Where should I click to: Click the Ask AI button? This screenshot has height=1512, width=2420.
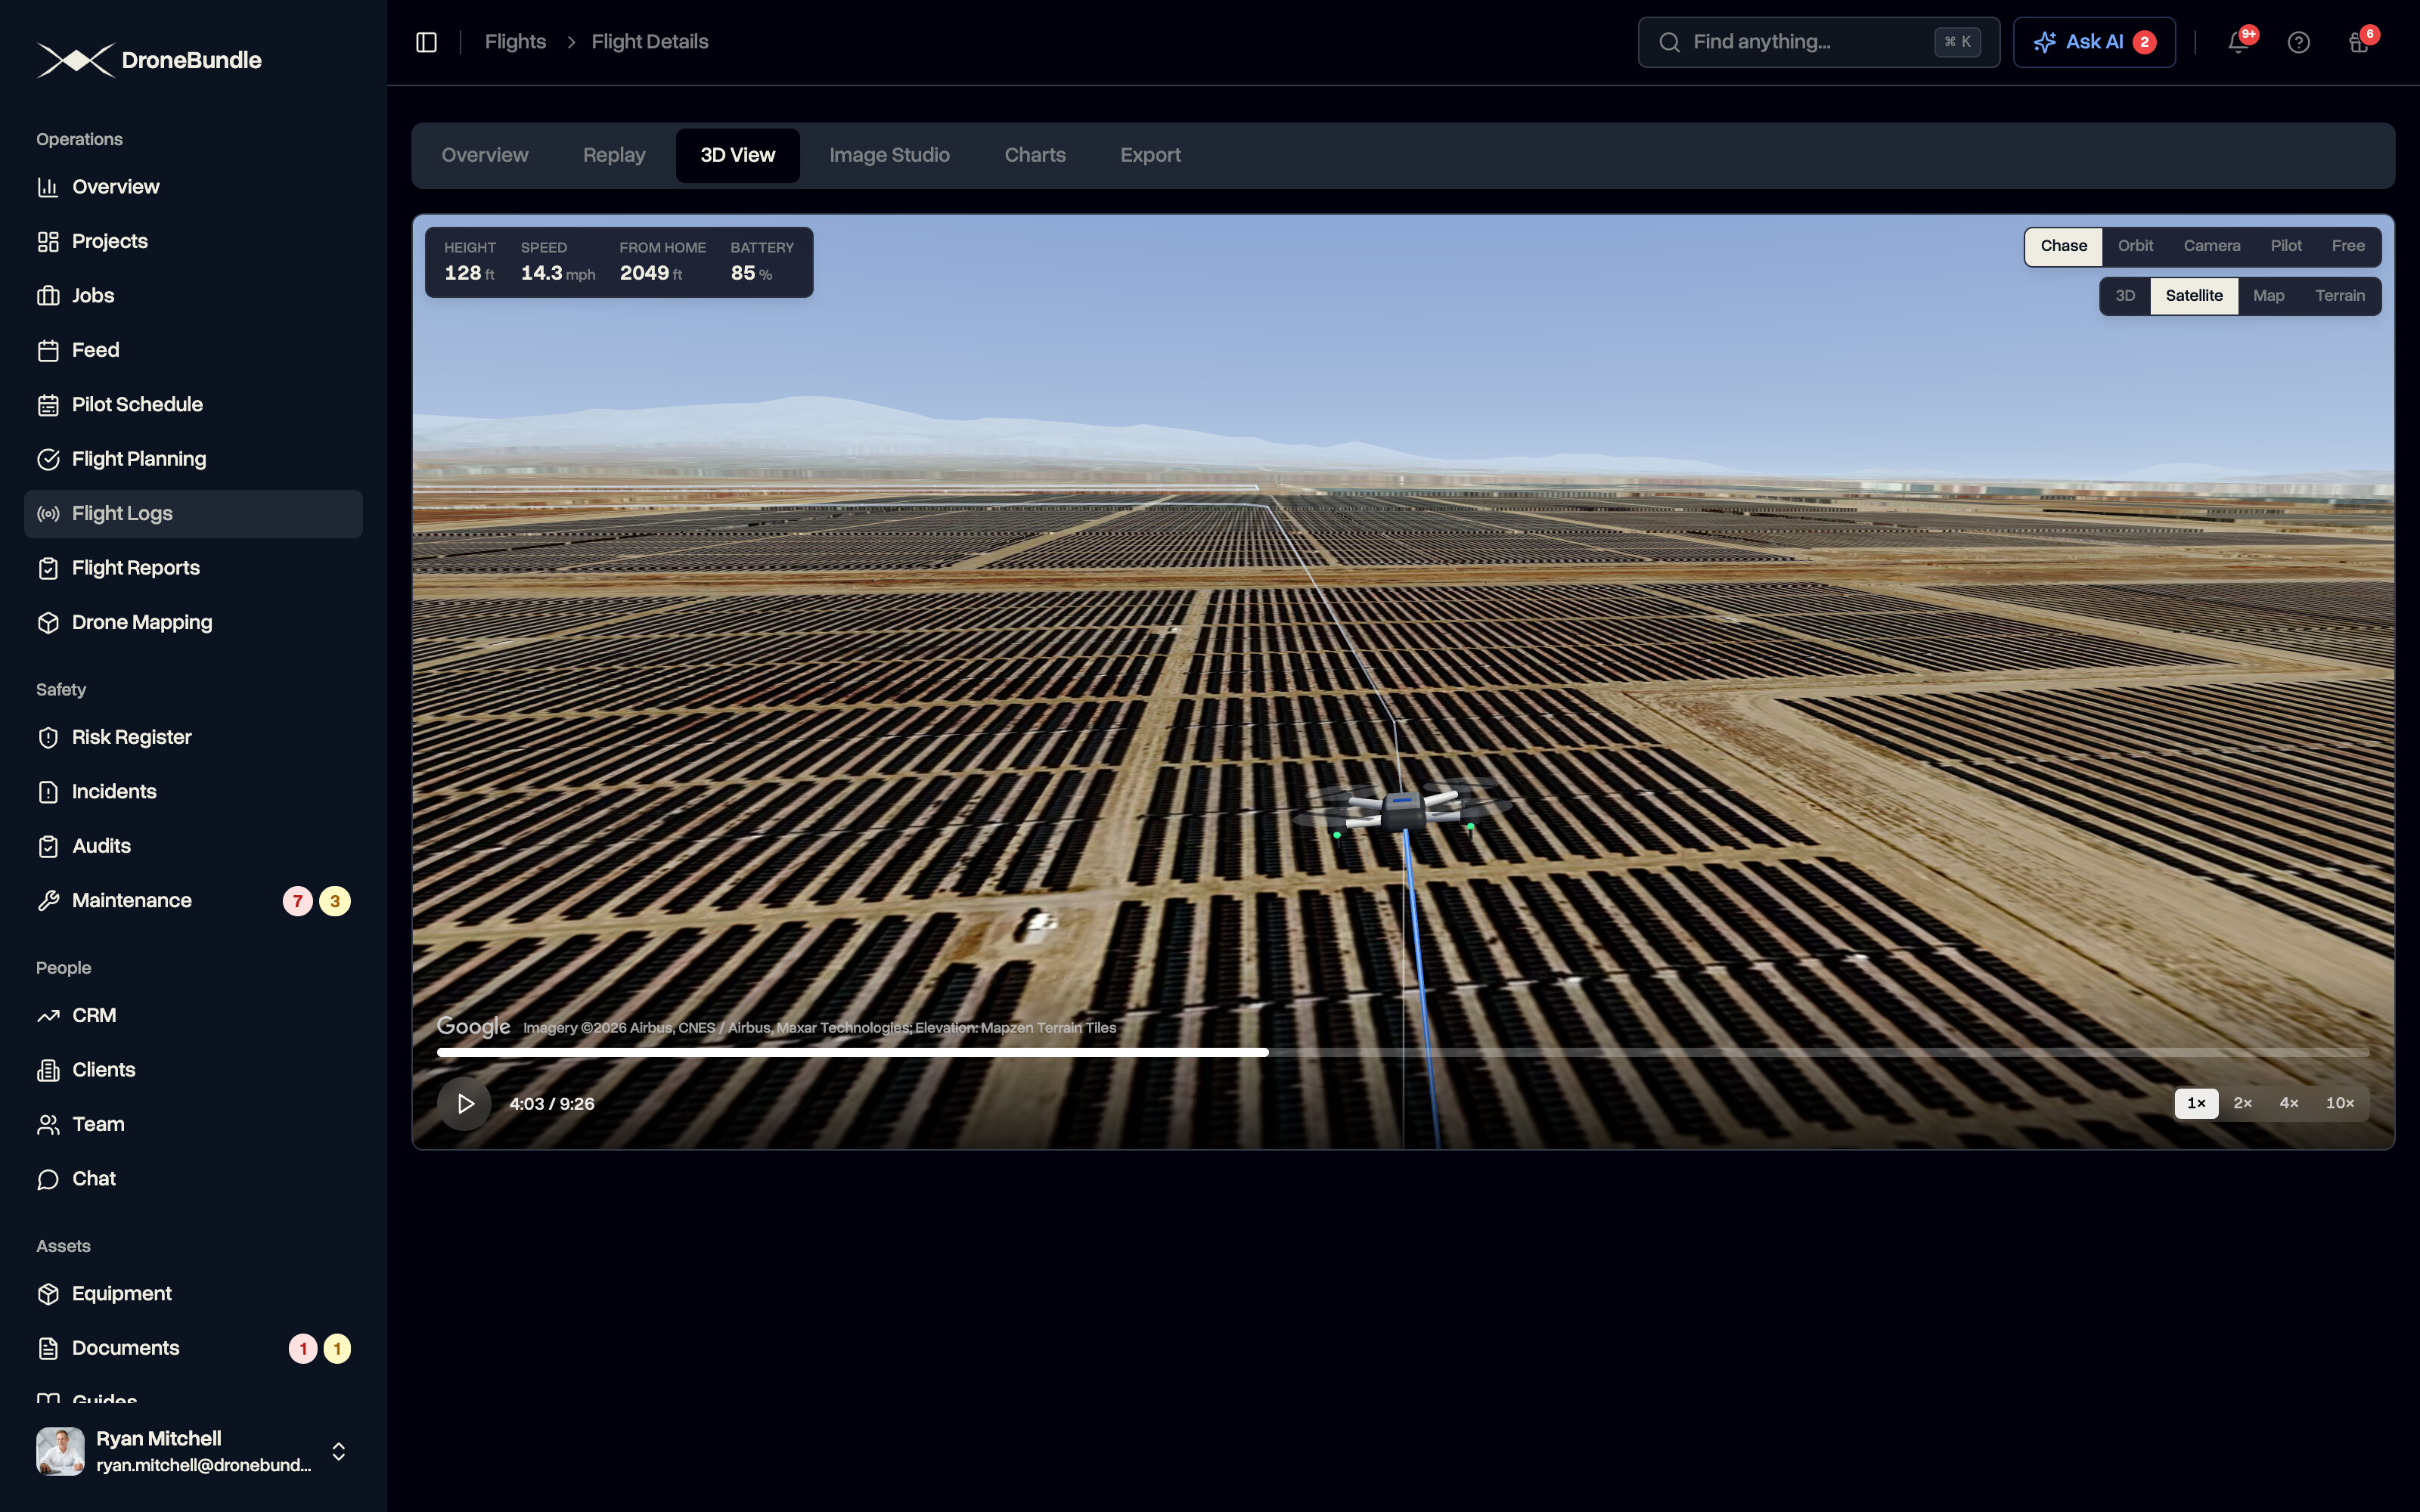[x=2094, y=42]
